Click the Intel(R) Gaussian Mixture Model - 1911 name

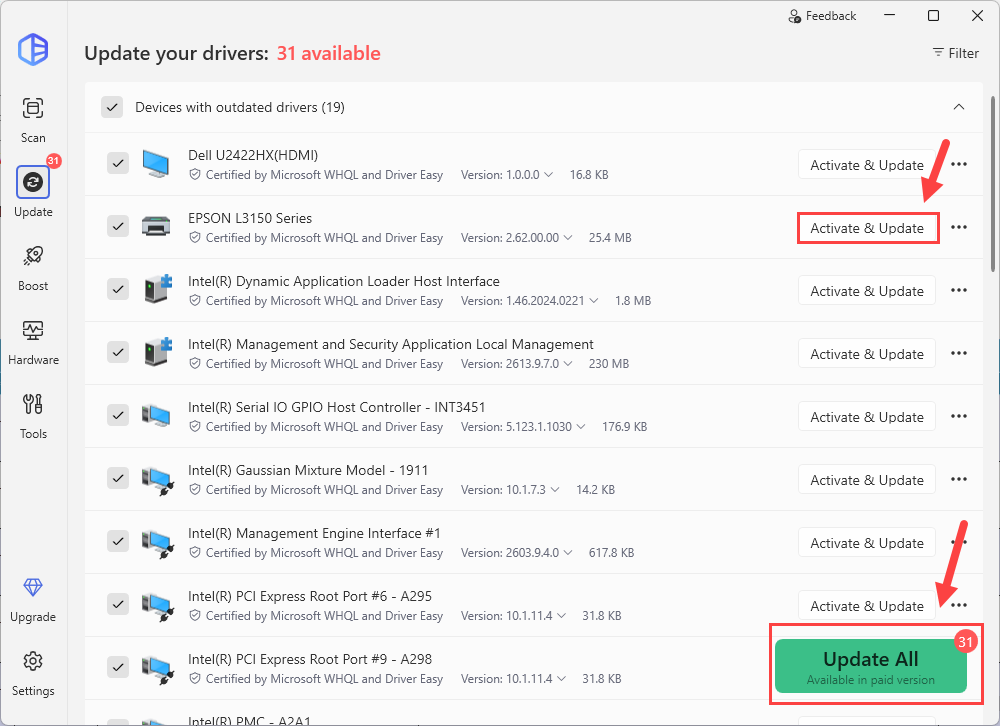308,470
